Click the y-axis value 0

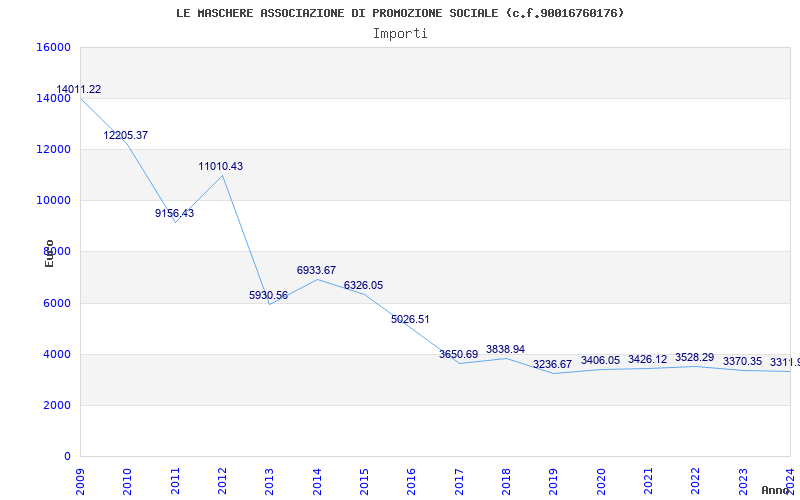click(67, 456)
